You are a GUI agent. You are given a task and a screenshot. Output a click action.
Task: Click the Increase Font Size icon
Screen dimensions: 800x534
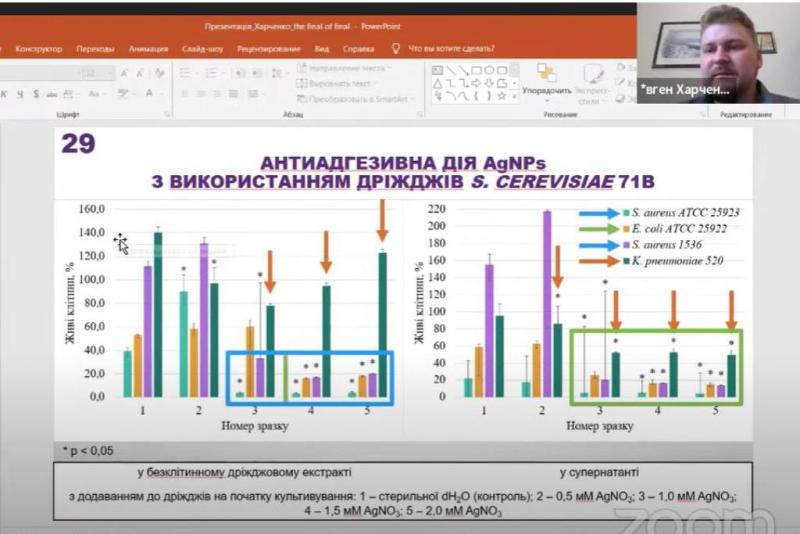point(124,73)
